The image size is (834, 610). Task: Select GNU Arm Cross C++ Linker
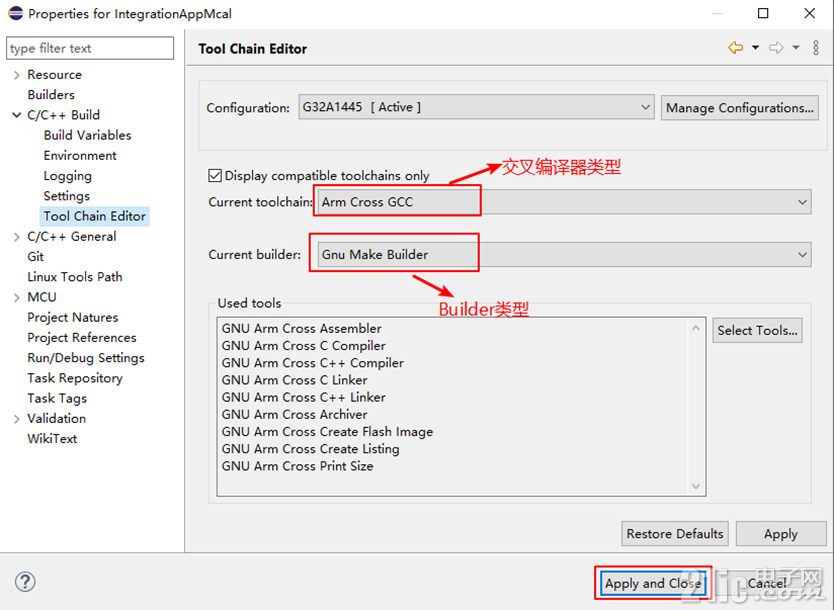coord(304,397)
